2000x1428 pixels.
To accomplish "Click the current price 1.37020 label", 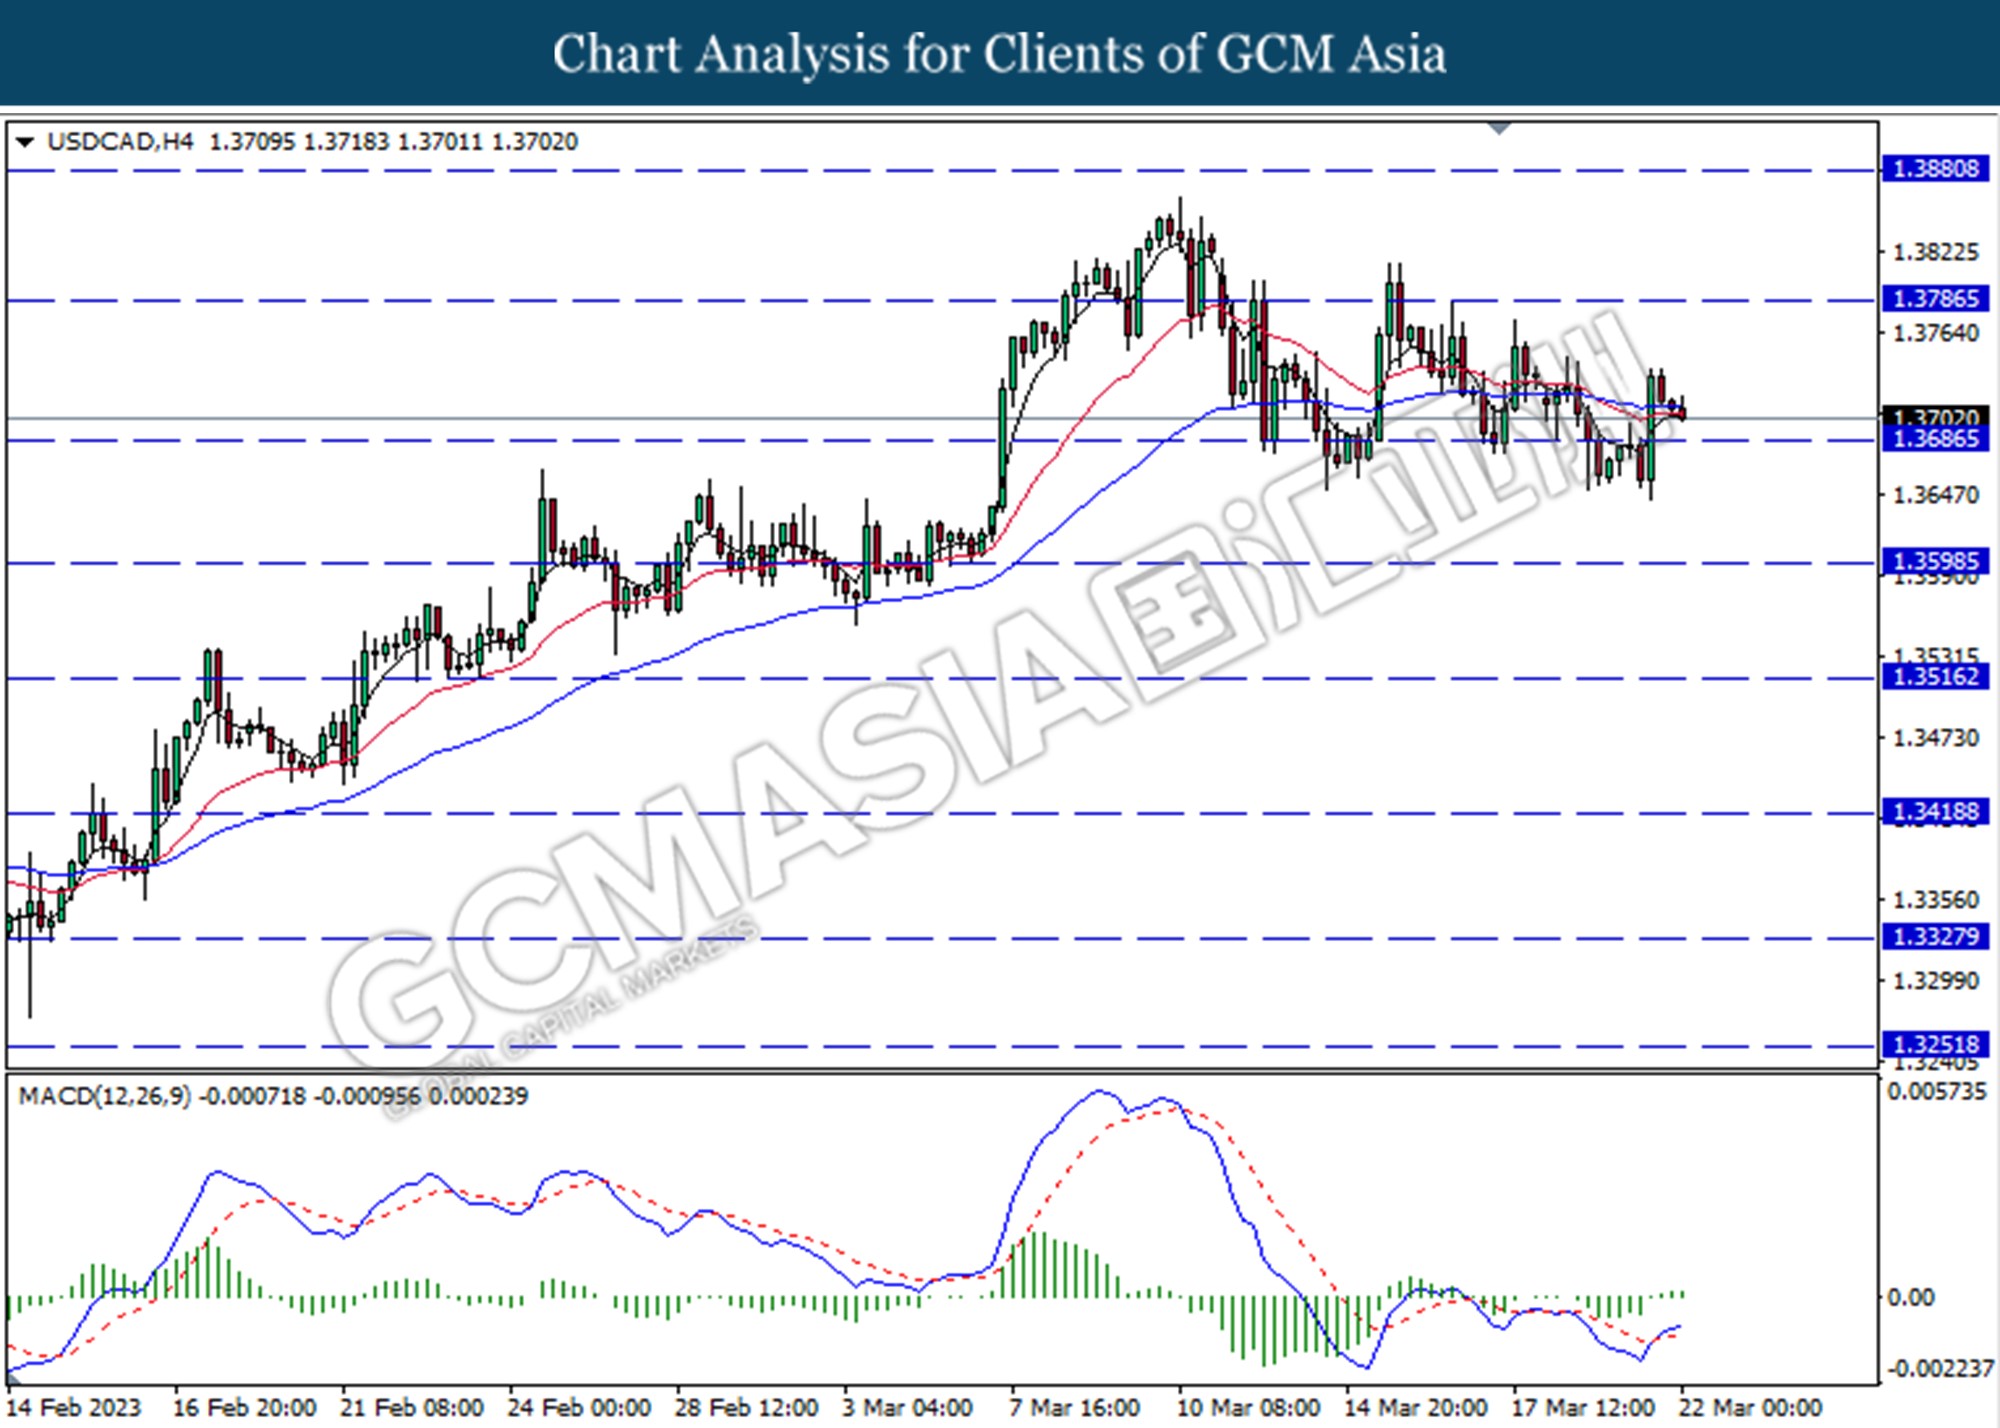I will coord(1935,415).
